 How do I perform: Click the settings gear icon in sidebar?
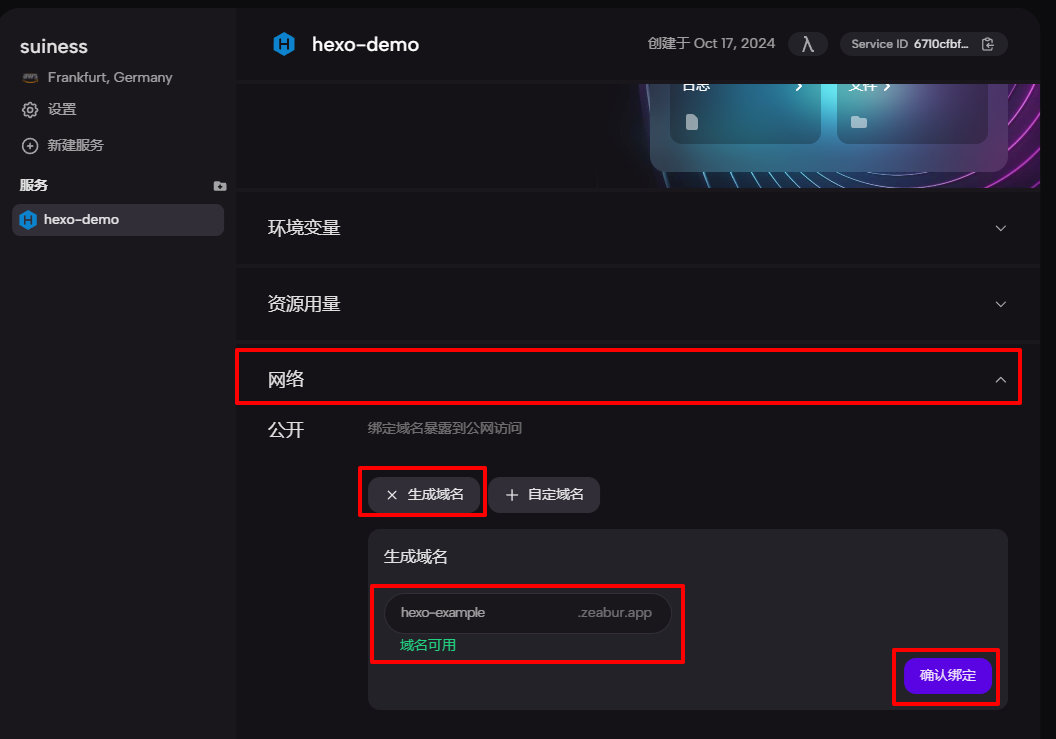click(x=30, y=110)
